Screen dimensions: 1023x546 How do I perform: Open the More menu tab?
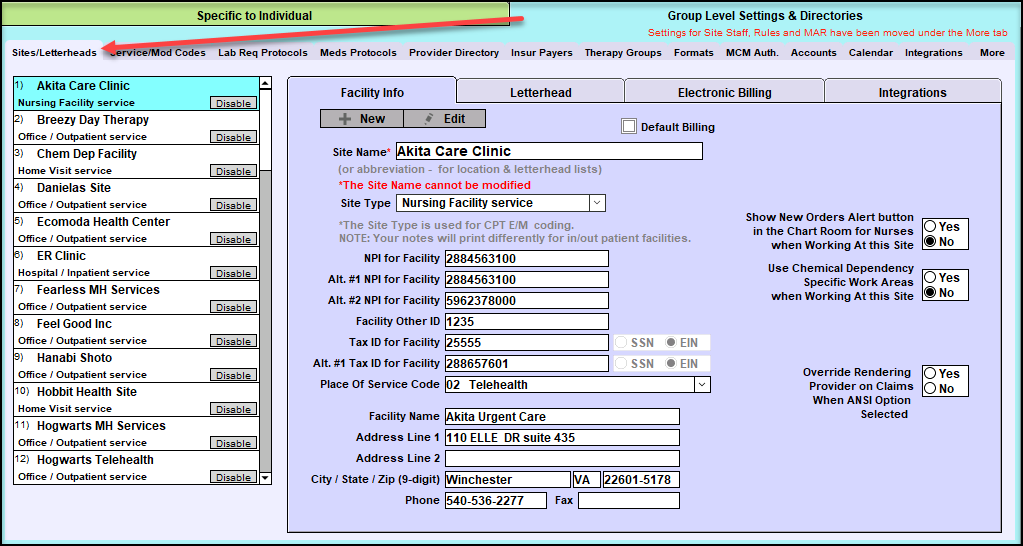[x=992, y=53]
